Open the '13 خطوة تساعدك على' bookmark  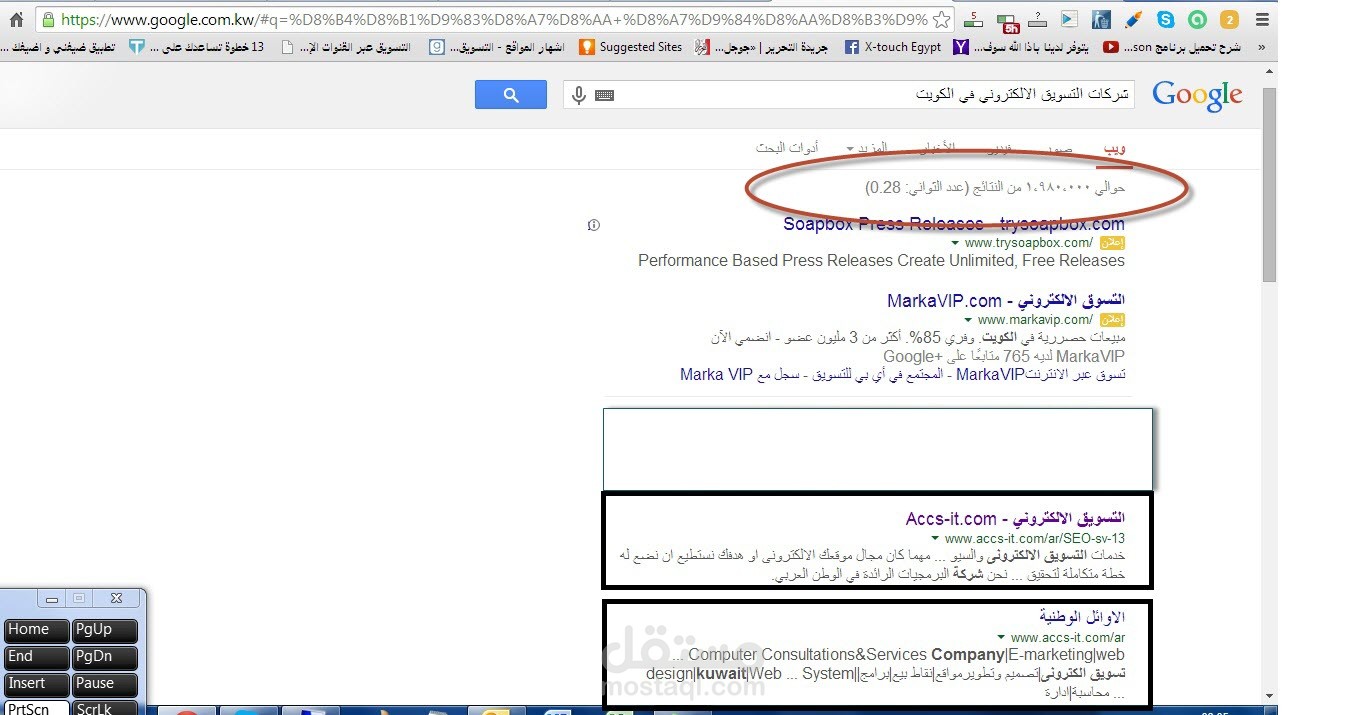click(x=197, y=47)
